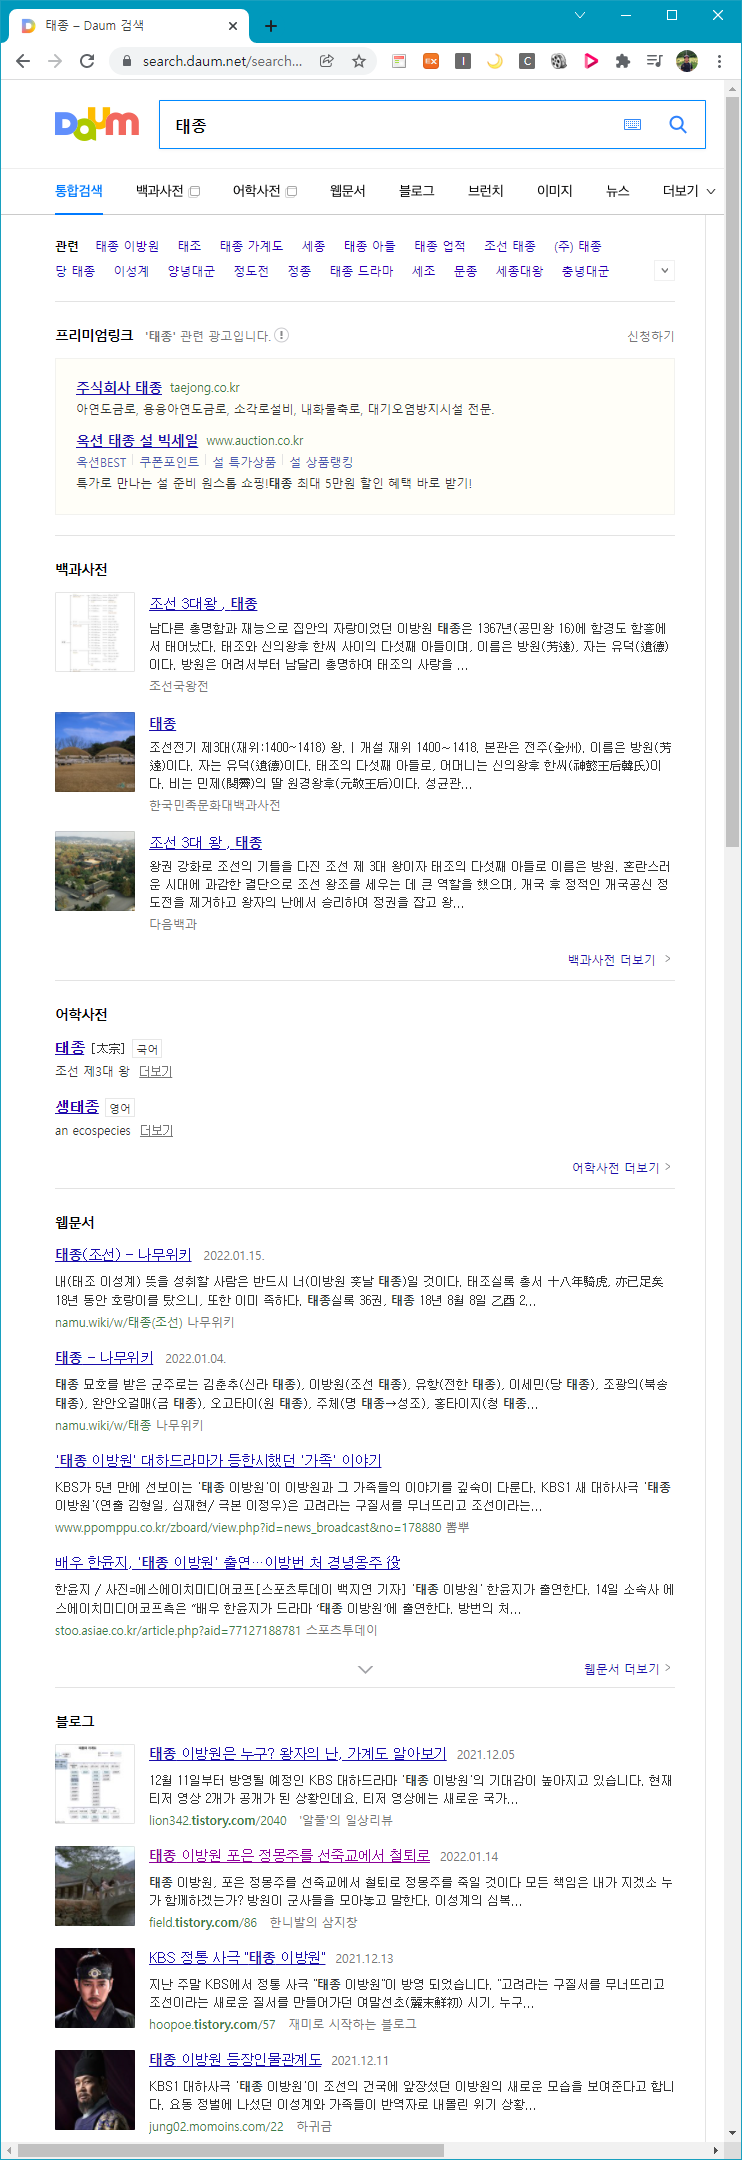742x2160 pixels.
Task: Click the info icon beside 프리미엄링크 ad notice
Action: (282, 335)
